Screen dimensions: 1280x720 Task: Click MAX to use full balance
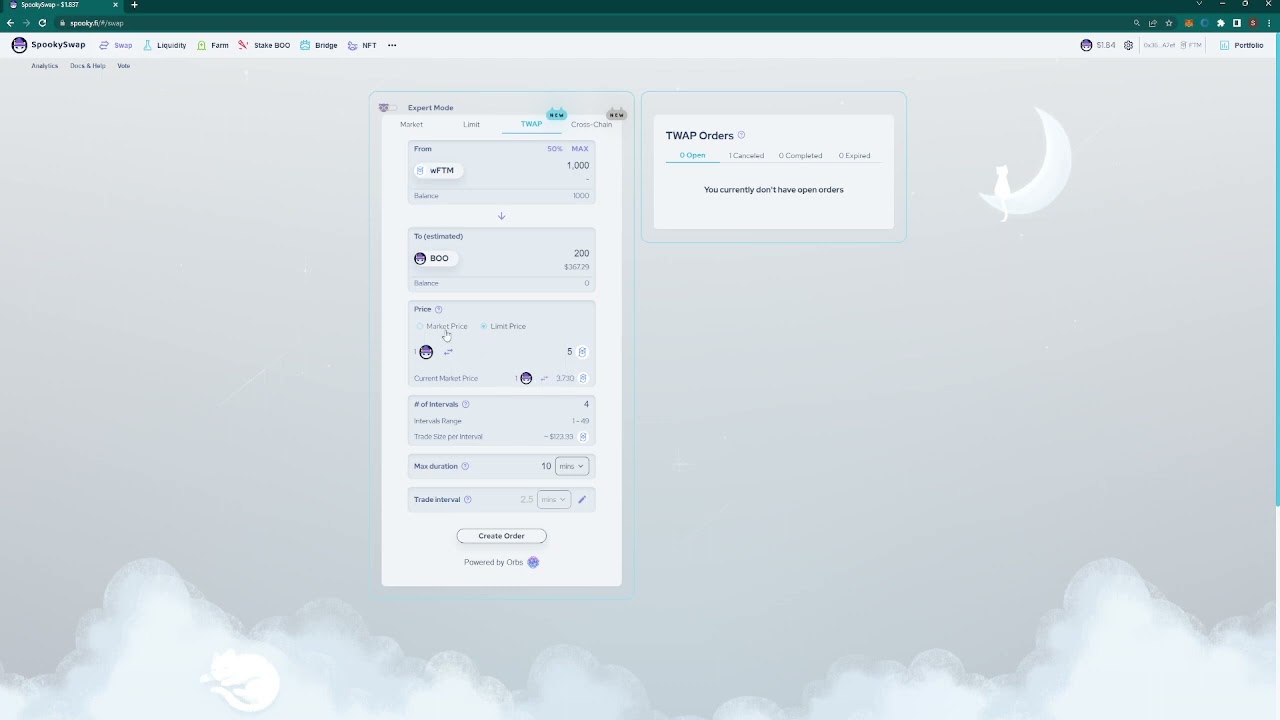pyautogui.click(x=580, y=149)
